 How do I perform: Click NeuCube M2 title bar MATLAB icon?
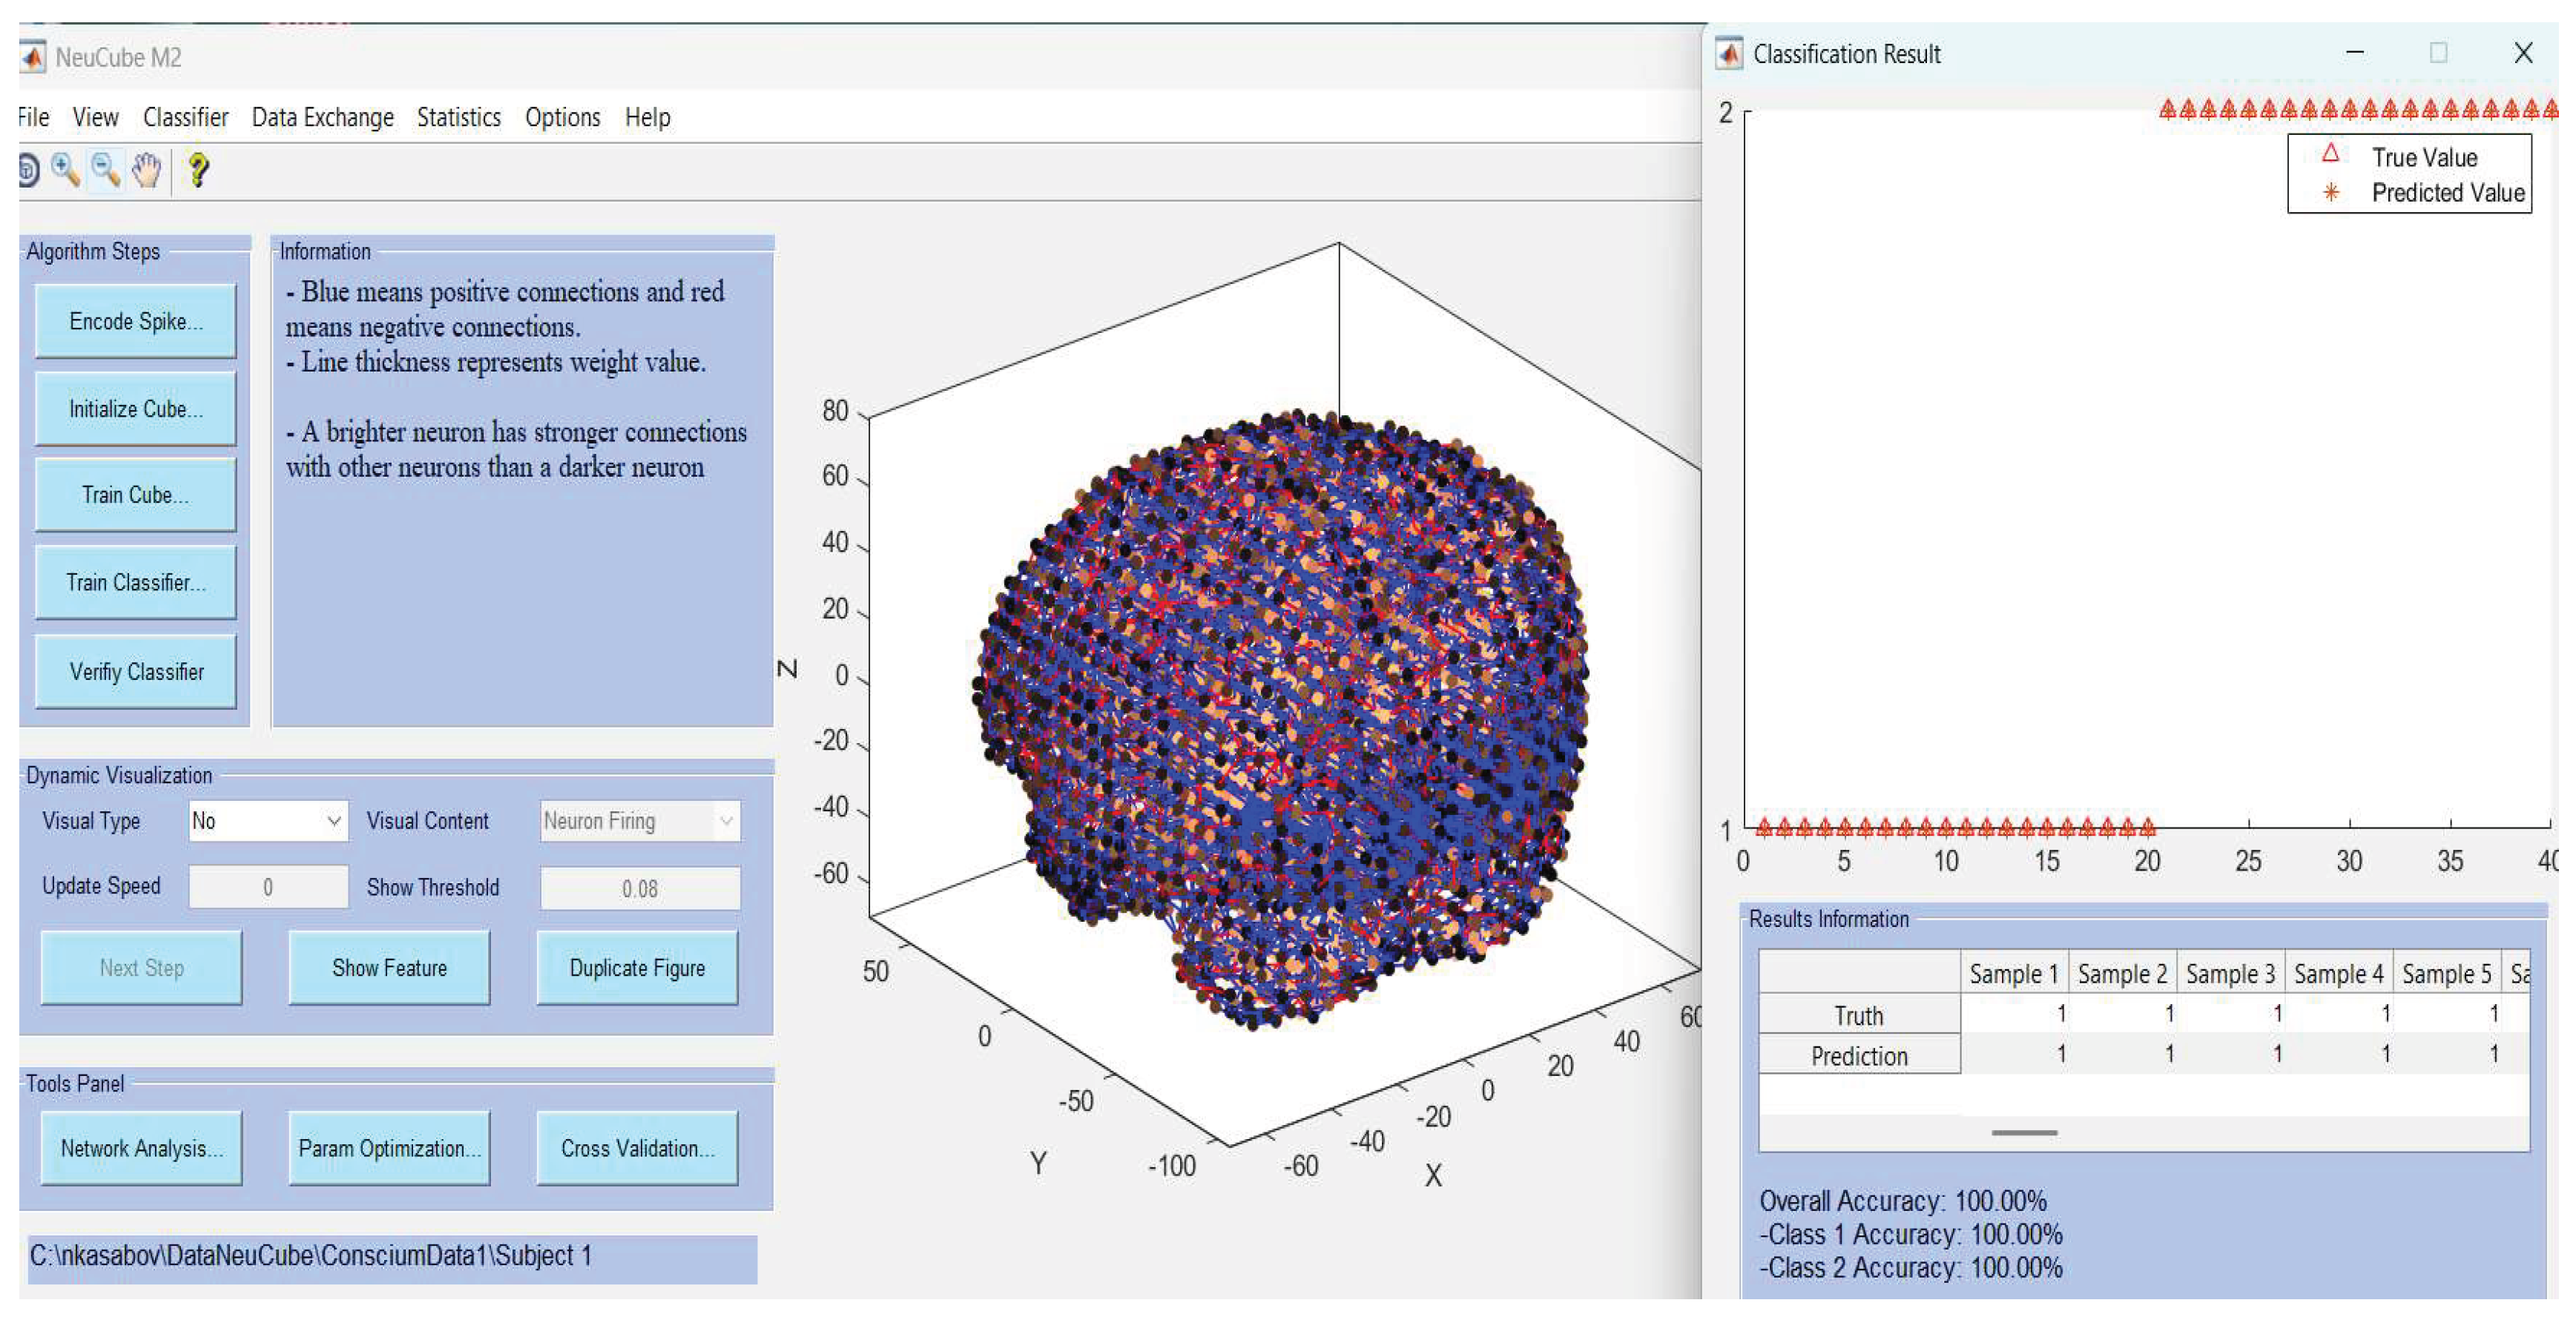point(32,57)
